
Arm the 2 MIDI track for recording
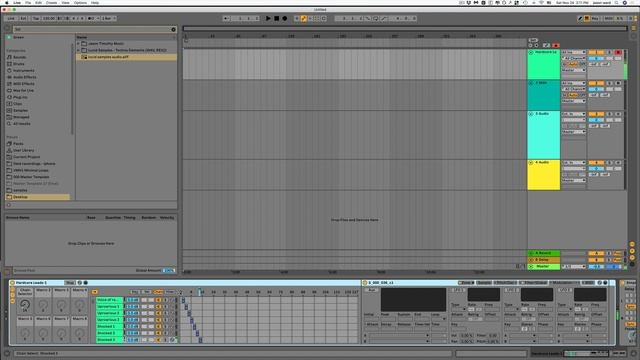click(x=618, y=83)
